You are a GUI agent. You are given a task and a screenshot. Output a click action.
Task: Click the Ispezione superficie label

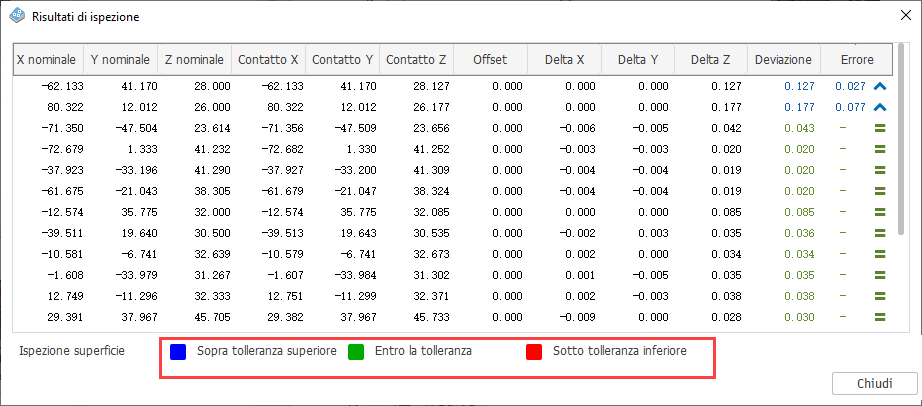click(72, 352)
